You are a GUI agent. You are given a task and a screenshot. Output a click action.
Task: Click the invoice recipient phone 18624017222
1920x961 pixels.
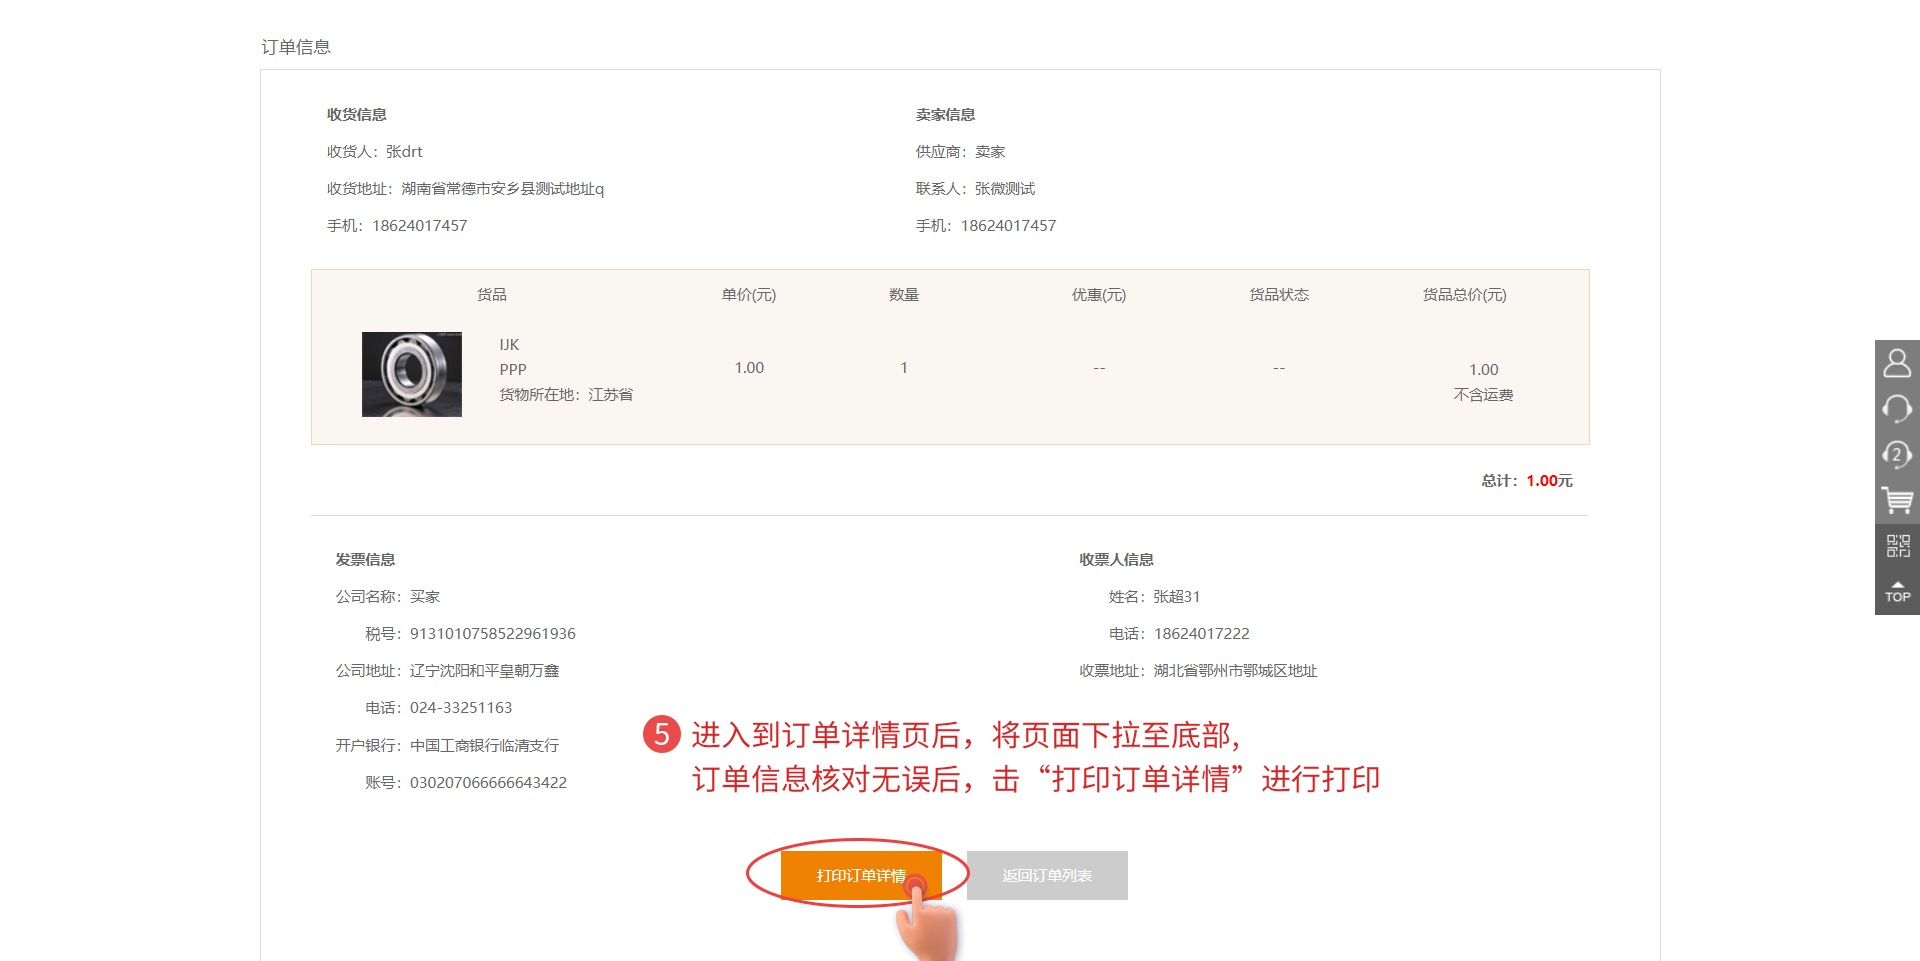1201,634
